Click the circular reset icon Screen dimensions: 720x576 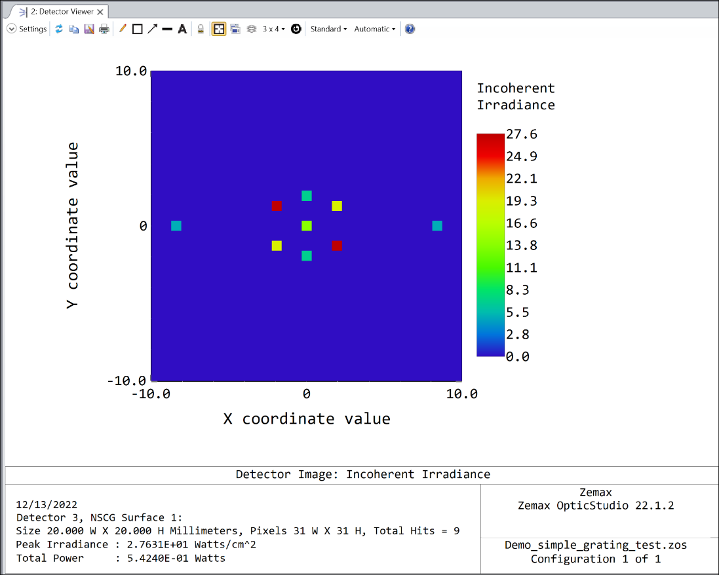point(296,29)
